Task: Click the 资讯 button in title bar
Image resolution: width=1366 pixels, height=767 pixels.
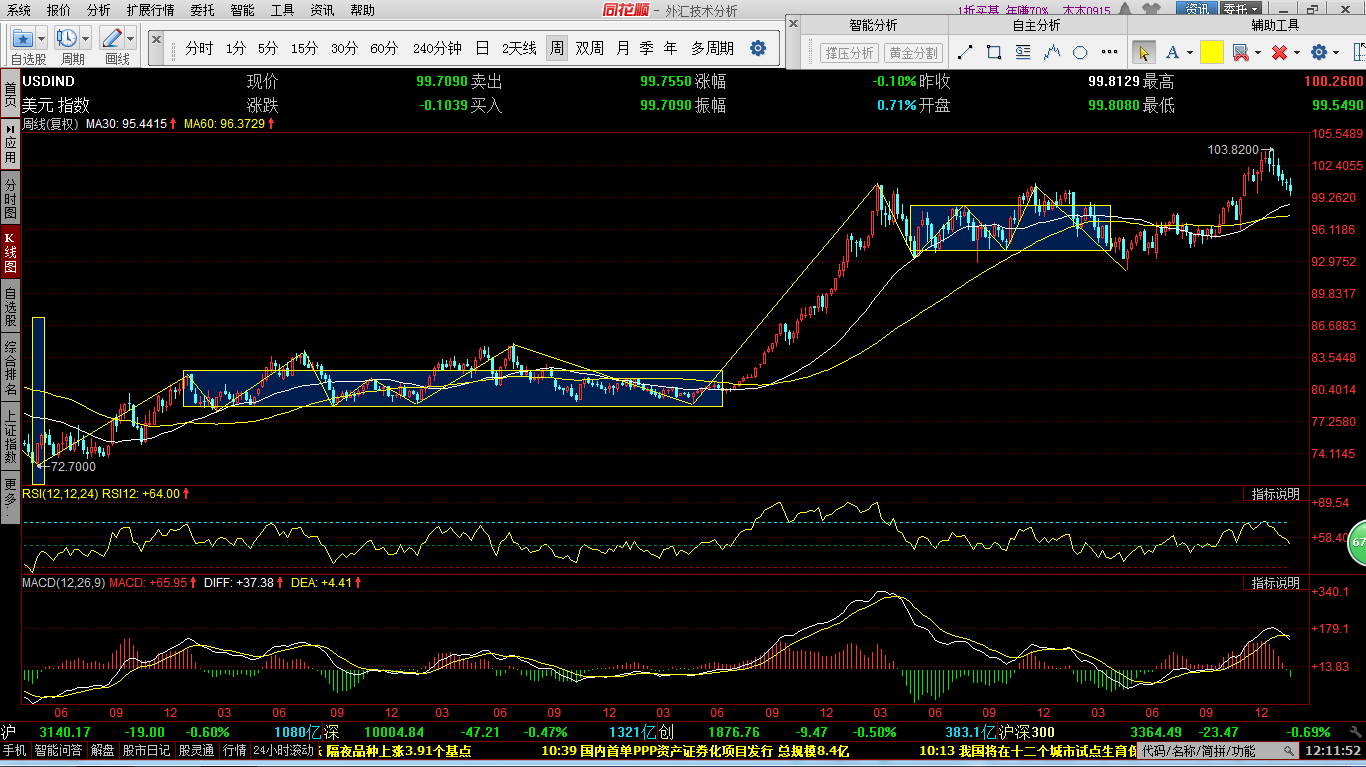Action: 1196,10
